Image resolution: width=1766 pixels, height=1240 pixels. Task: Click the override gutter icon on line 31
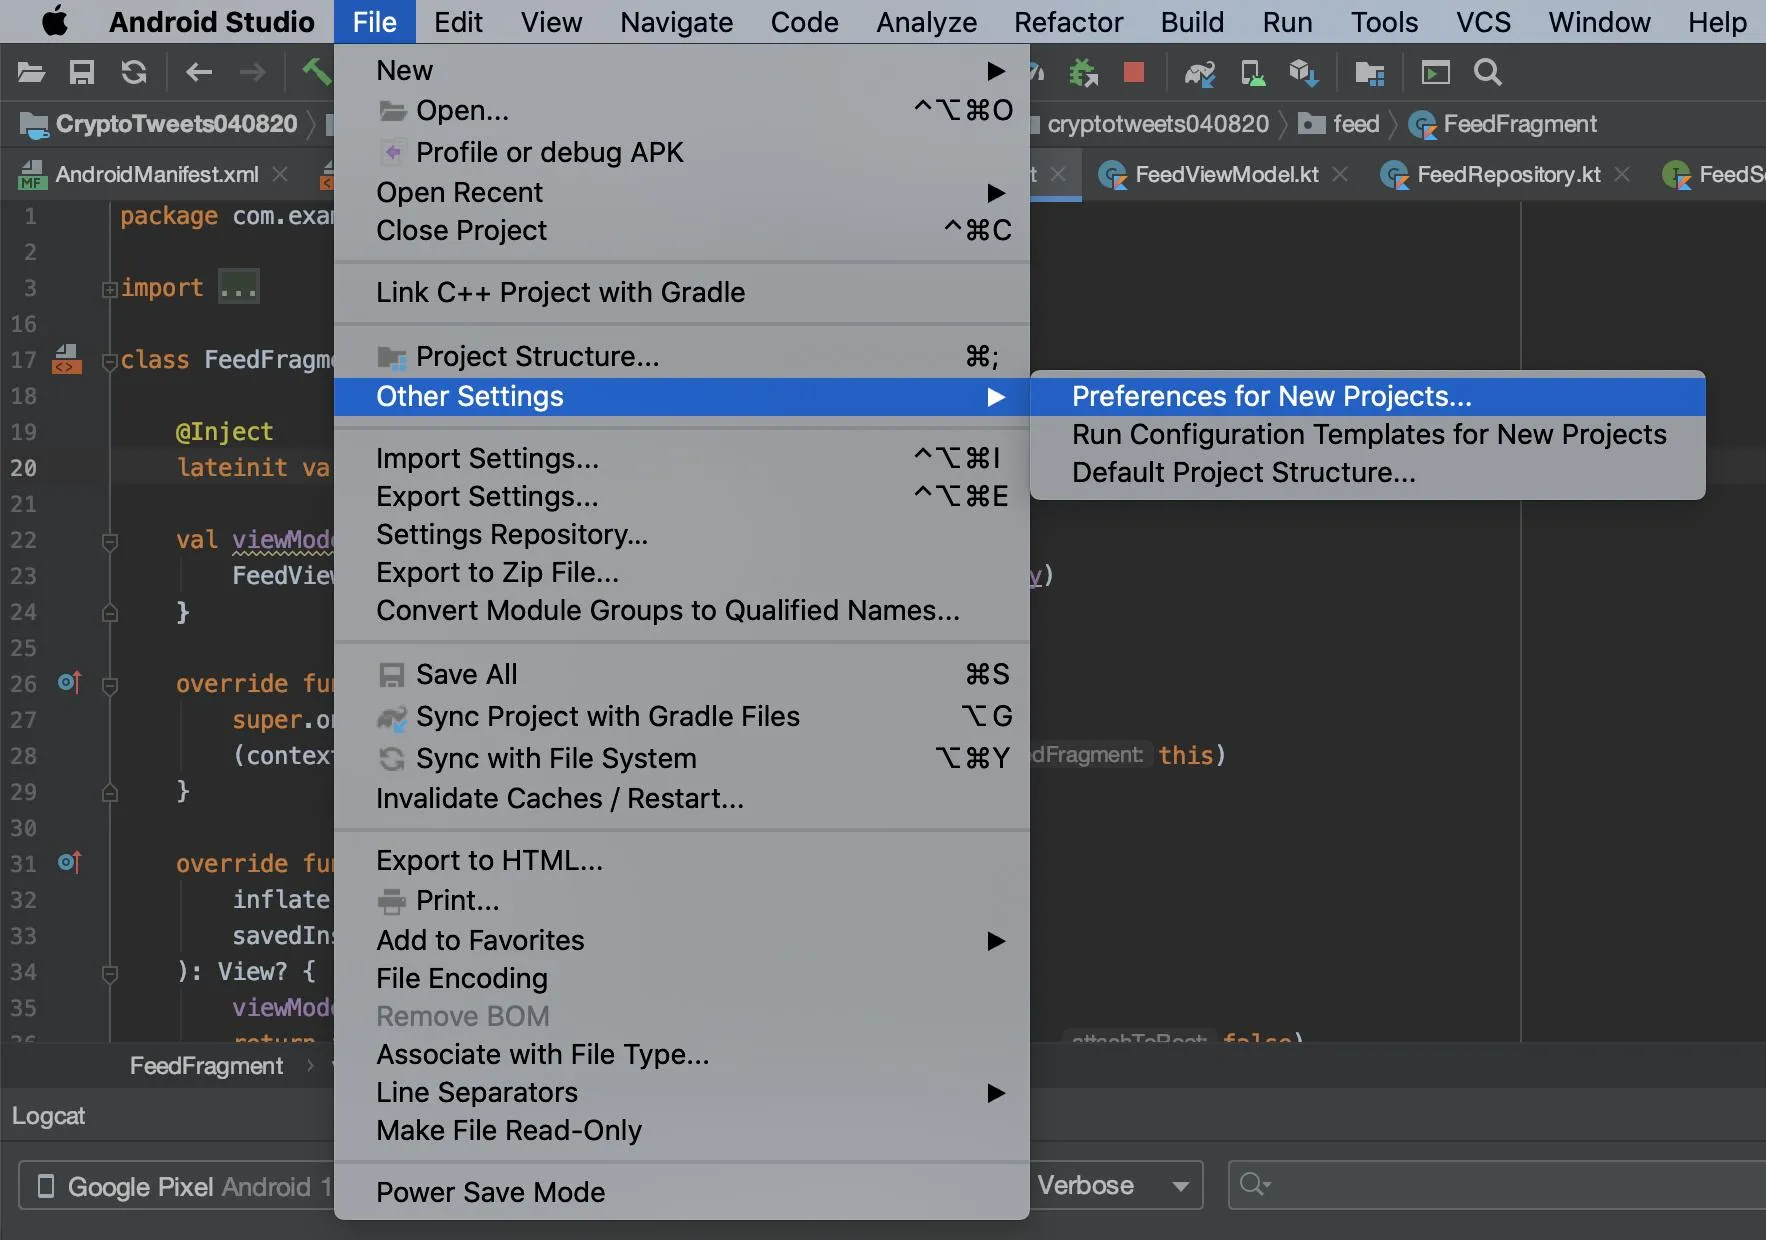coord(69,862)
